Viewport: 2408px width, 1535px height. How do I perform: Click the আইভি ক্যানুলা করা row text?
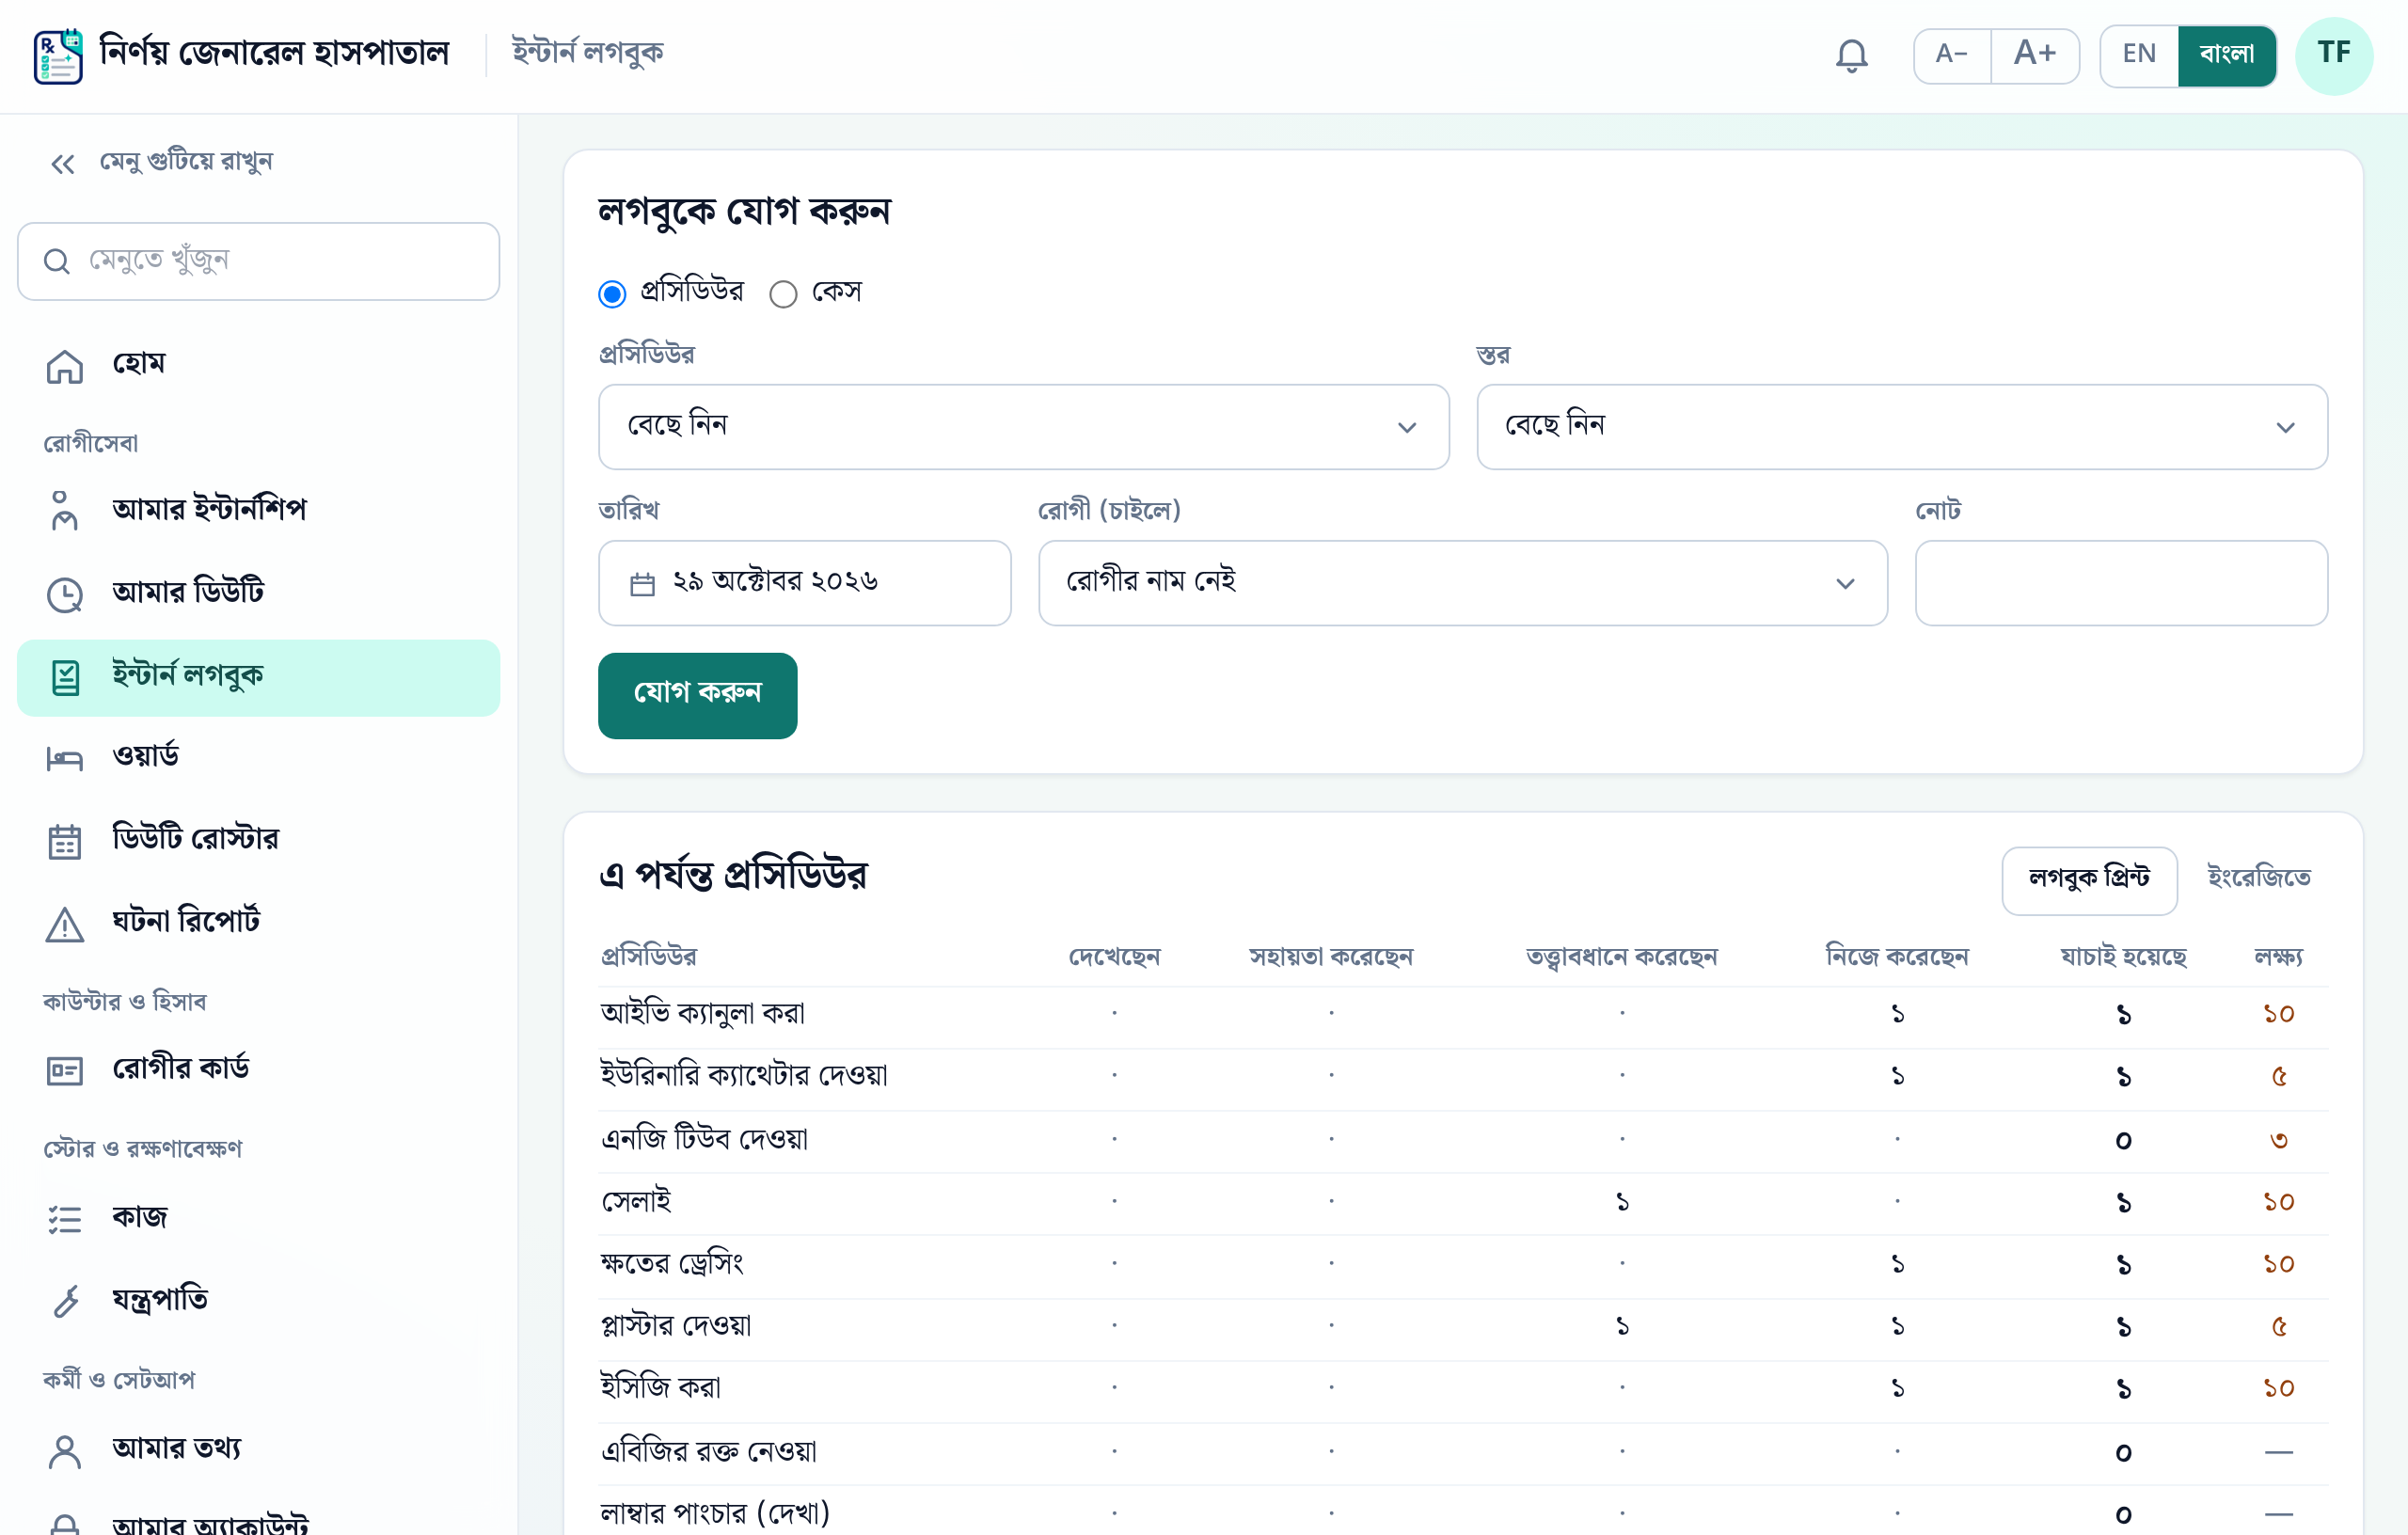(702, 1015)
